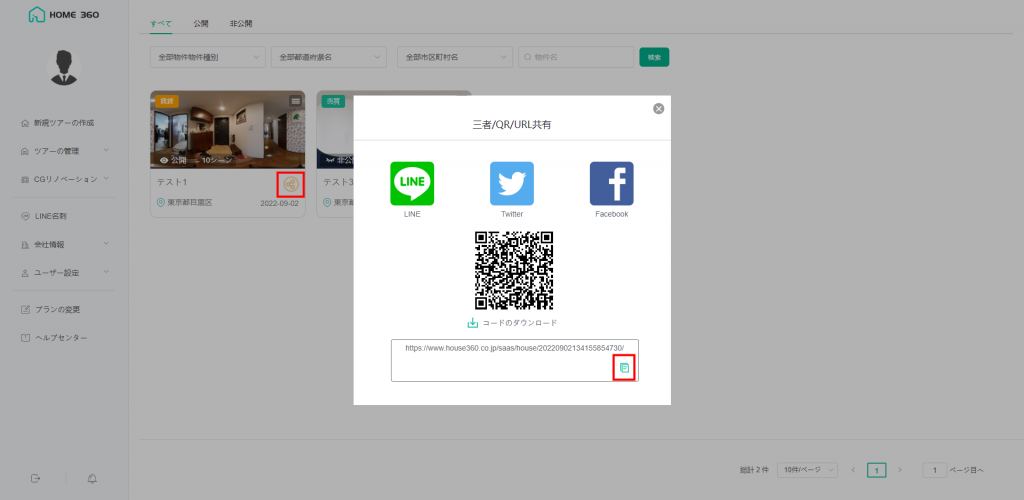Click the logout icon in sidebar

pyautogui.click(x=36, y=479)
